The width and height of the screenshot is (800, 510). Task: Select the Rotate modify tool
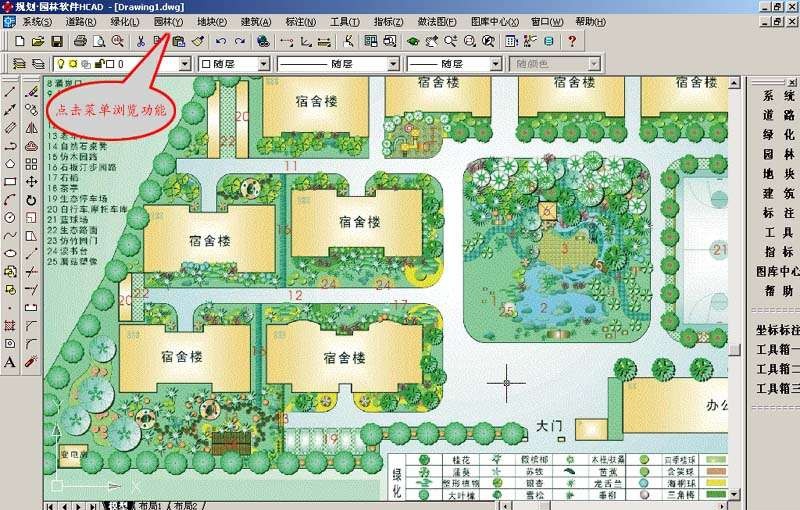(31, 200)
